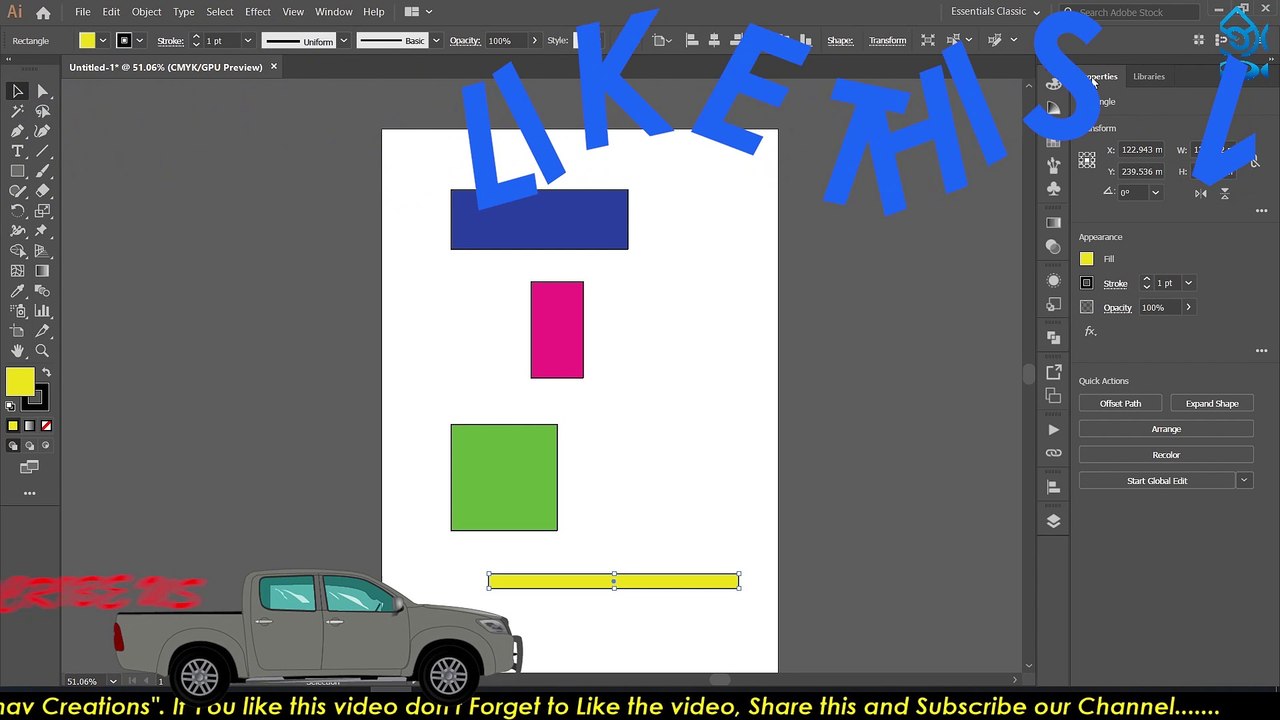This screenshot has height=720, width=1280.
Task: Select the Scale tool
Action: (x=42, y=211)
